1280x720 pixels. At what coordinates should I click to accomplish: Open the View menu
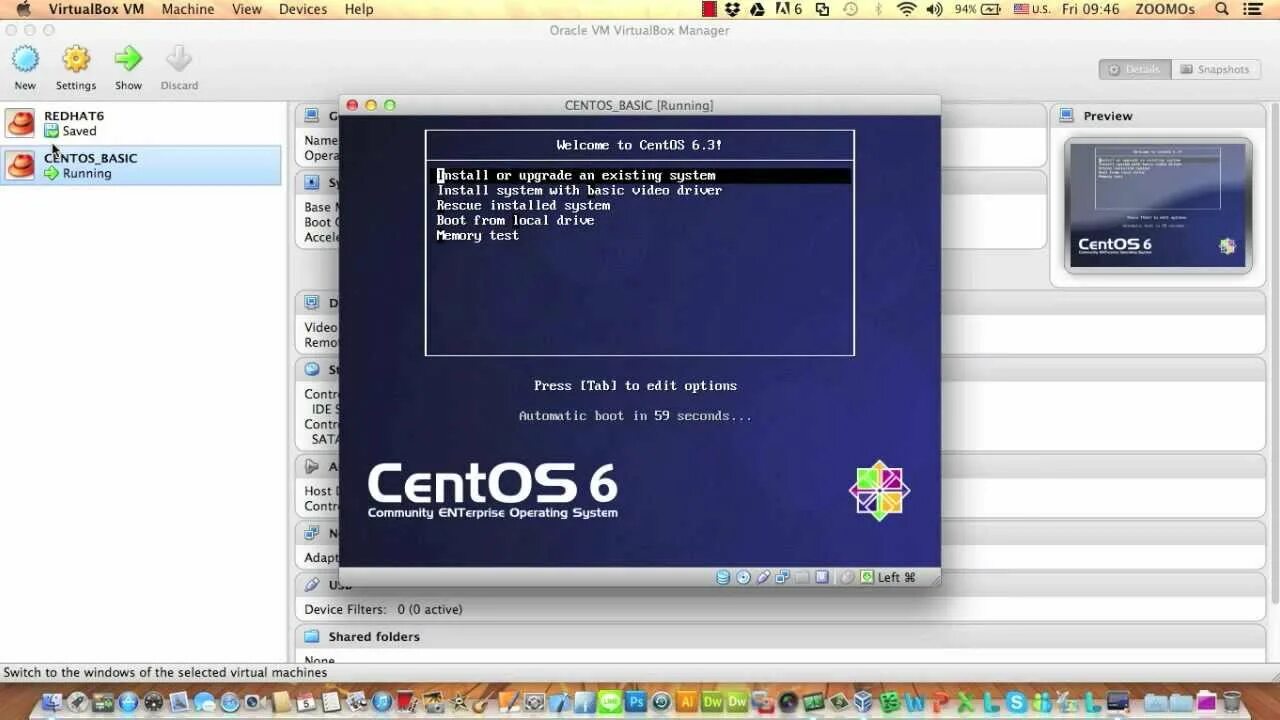pyautogui.click(x=246, y=9)
